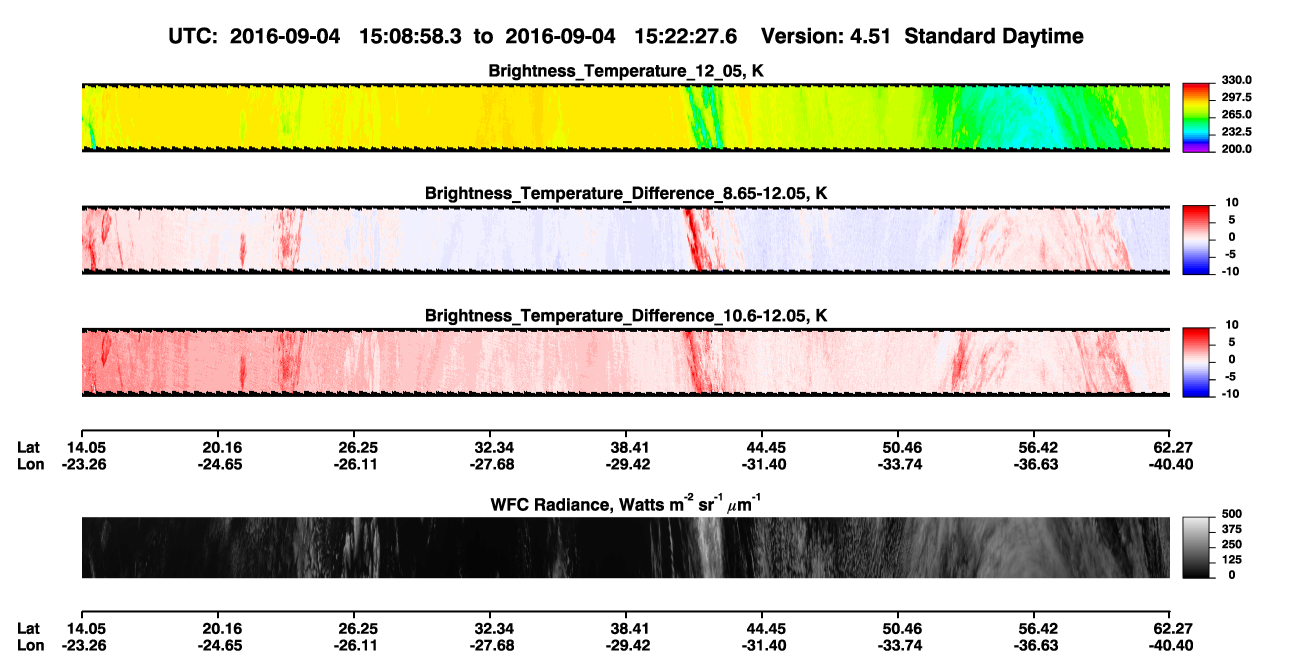Image resolution: width=1300 pixels, height=667 pixels.
Task: Click Lat 32.34 below the WFC panel
Action: tap(490, 628)
